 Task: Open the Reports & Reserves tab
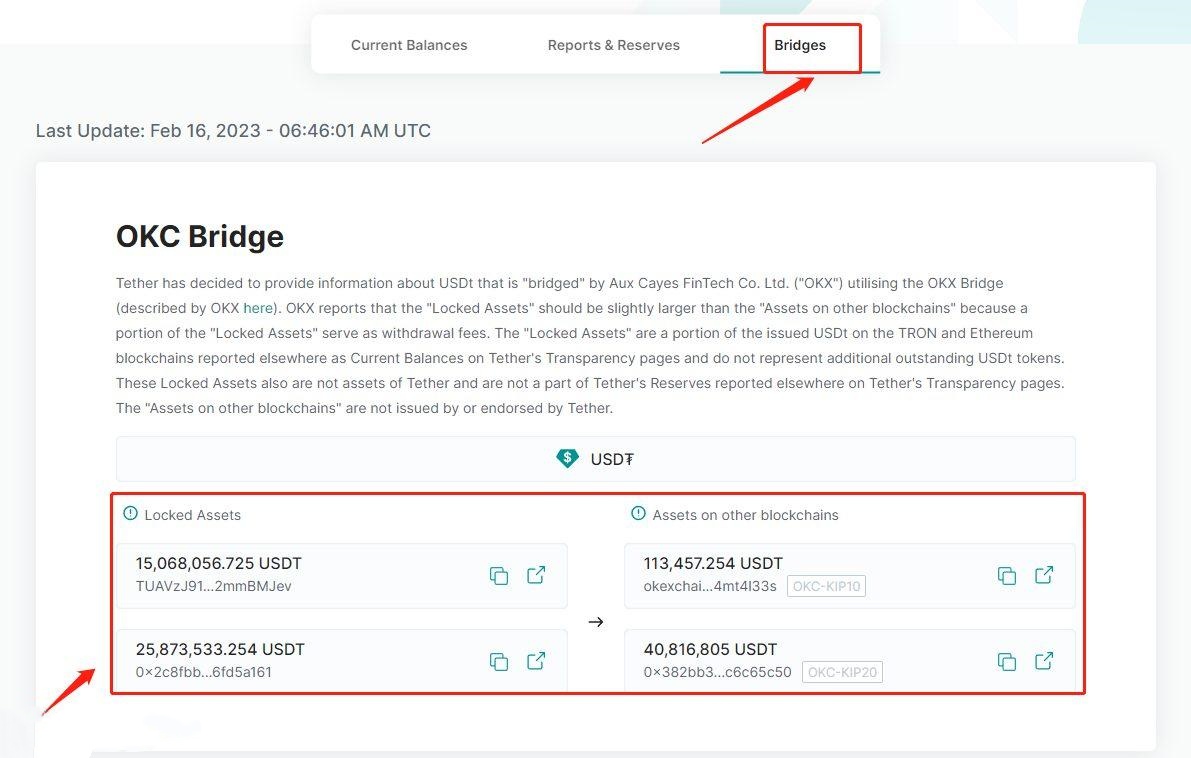pos(614,45)
